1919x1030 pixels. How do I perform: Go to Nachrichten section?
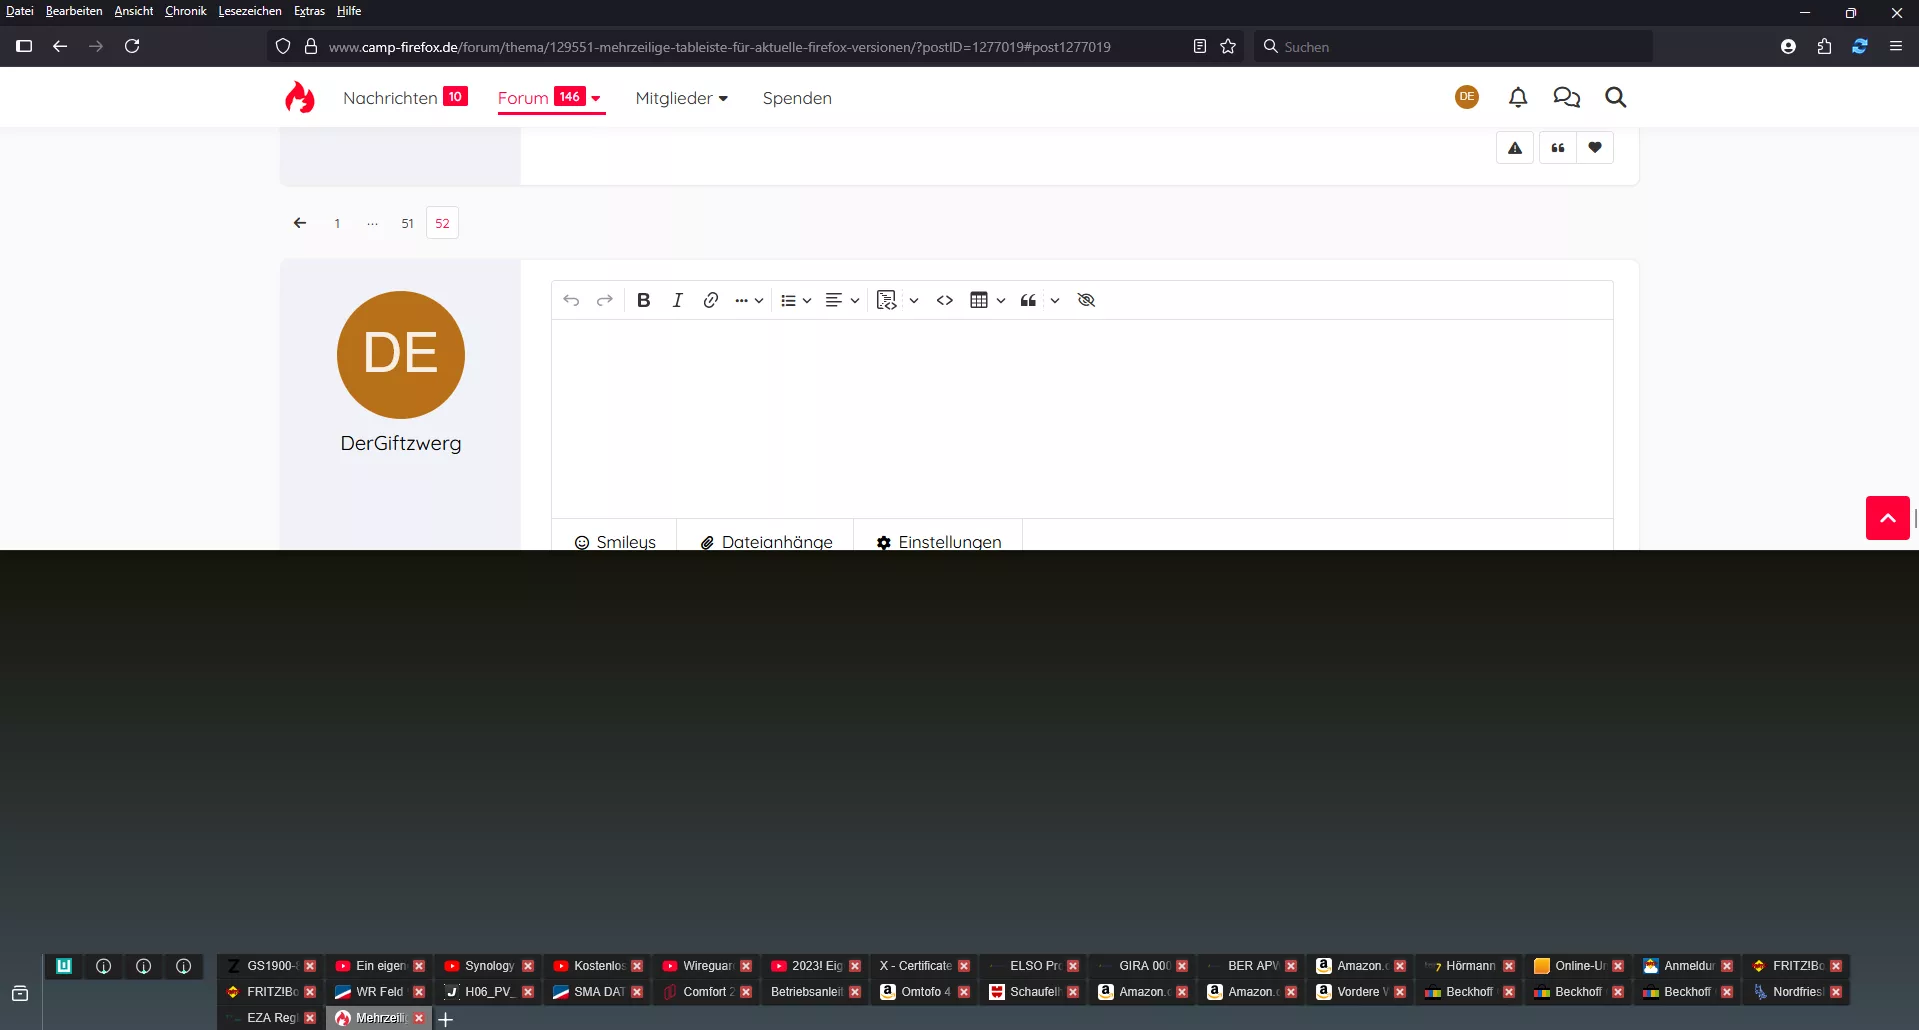click(390, 98)
